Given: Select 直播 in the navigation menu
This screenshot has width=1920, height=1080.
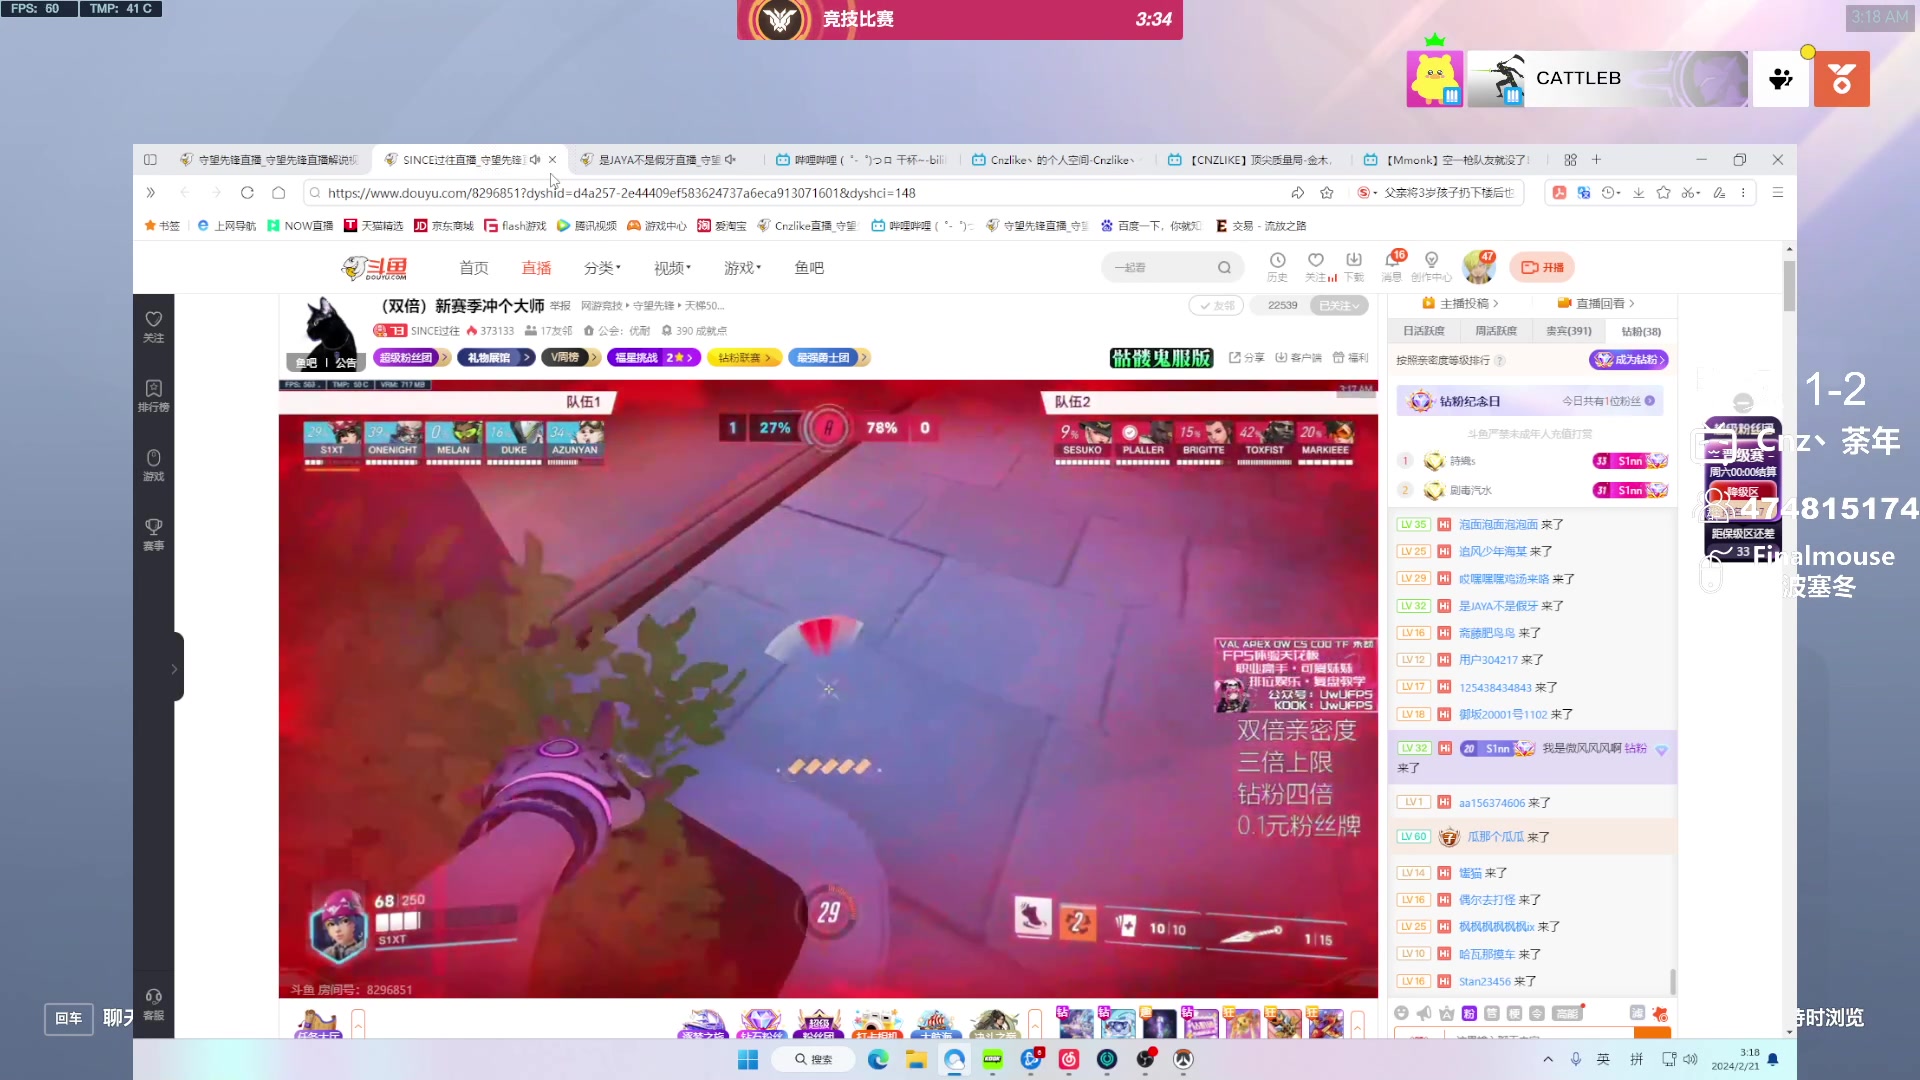Looking at the screenshot, I should (x=536, y=268).
